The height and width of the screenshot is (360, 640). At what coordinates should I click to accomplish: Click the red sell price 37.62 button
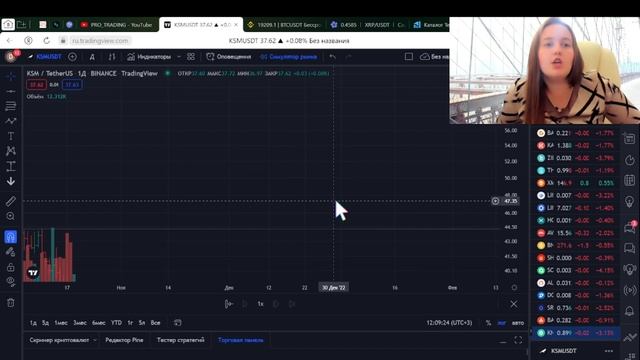tap(36, 85)
